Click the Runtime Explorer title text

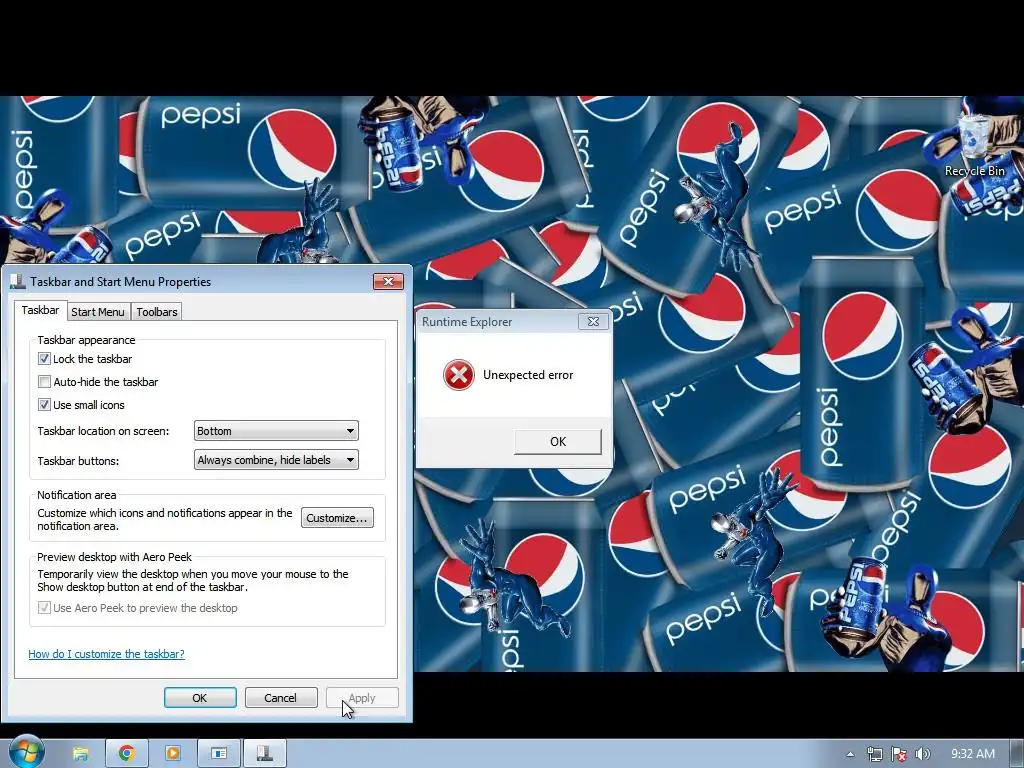pos(467,321)
